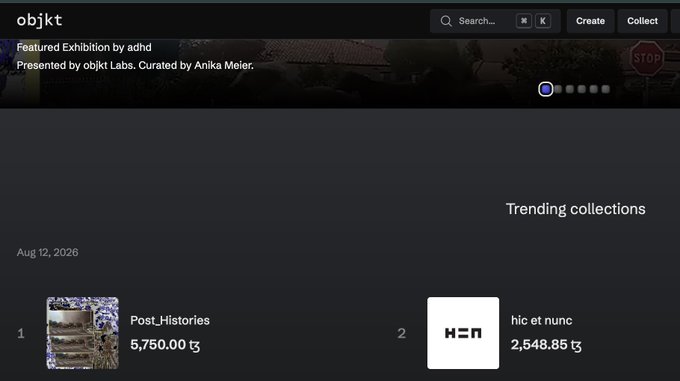
Task: Open the Post_Histories collection thumbnail
Action: click(x=82, y=333)
